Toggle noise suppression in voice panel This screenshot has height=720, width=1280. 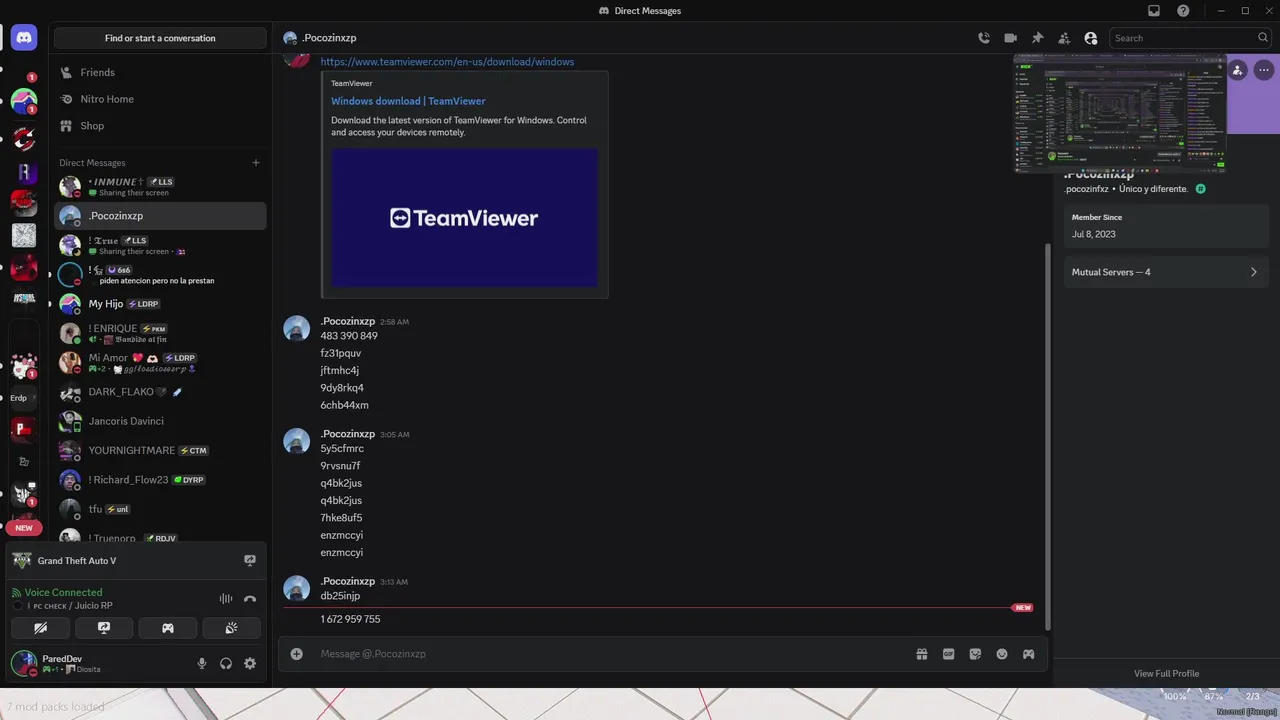click(x=226, y=599)
